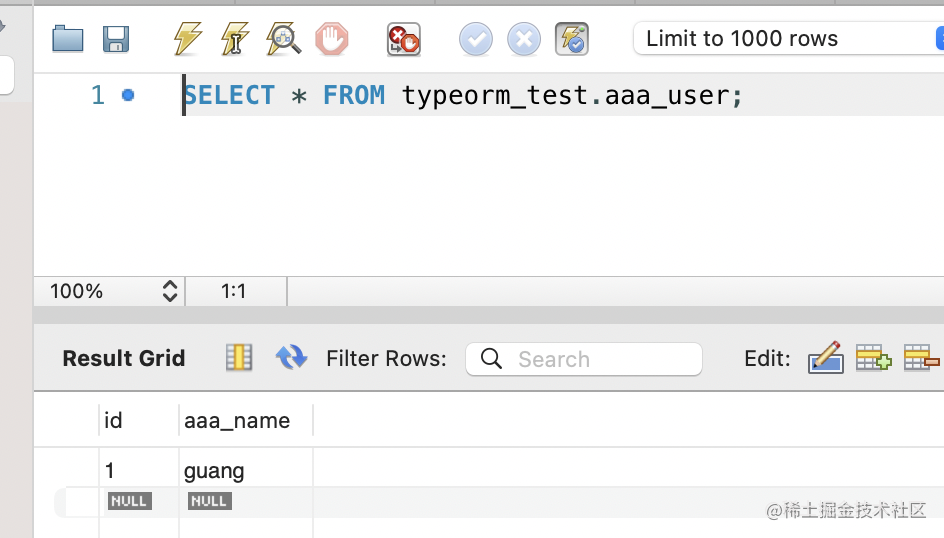Select the id column header
The image size is (944, 538).
(113, 421)
